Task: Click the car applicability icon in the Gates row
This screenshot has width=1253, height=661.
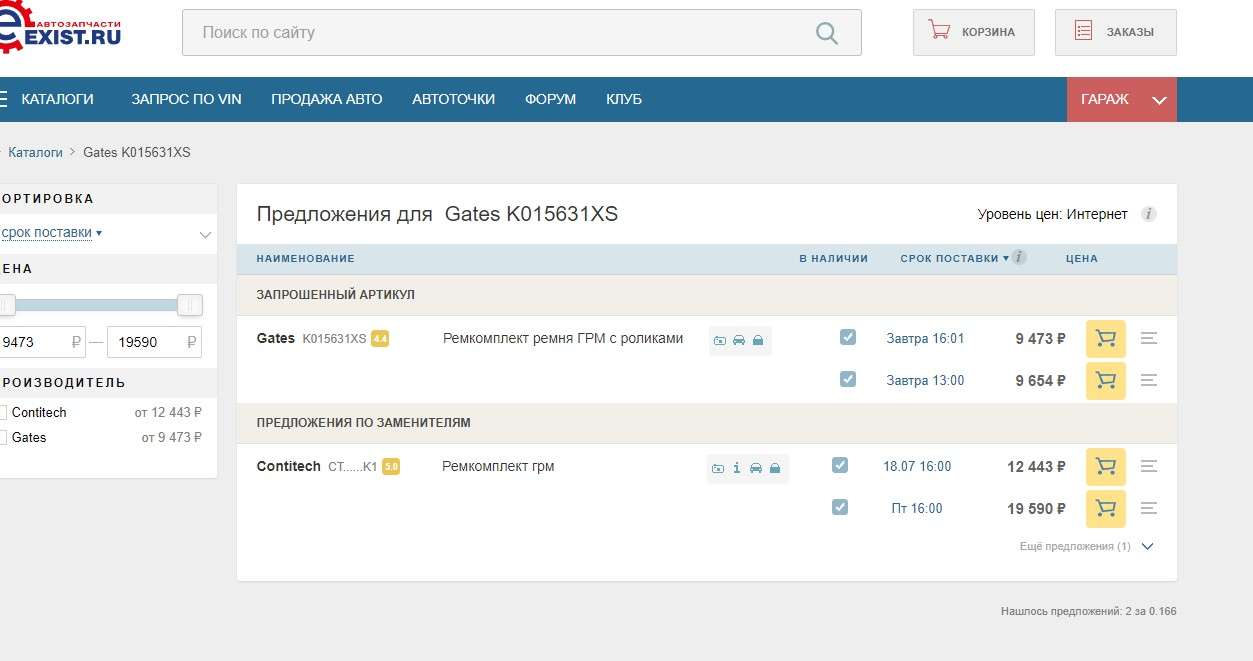Action: click(x=739, y=341)
